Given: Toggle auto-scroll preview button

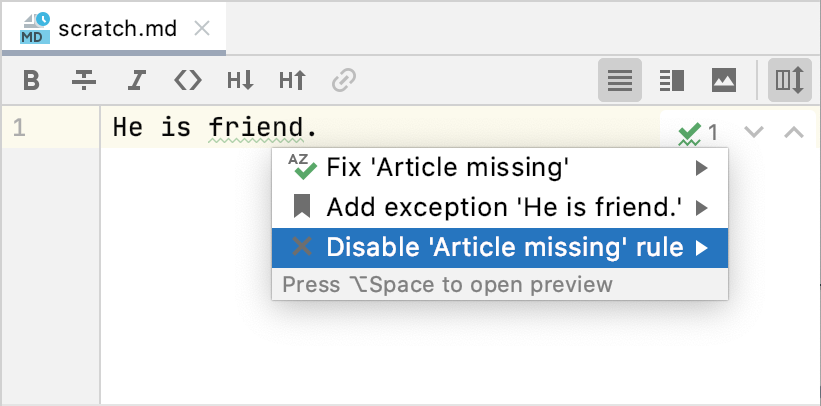Looking at the screenshot, I should coord(790,80).
